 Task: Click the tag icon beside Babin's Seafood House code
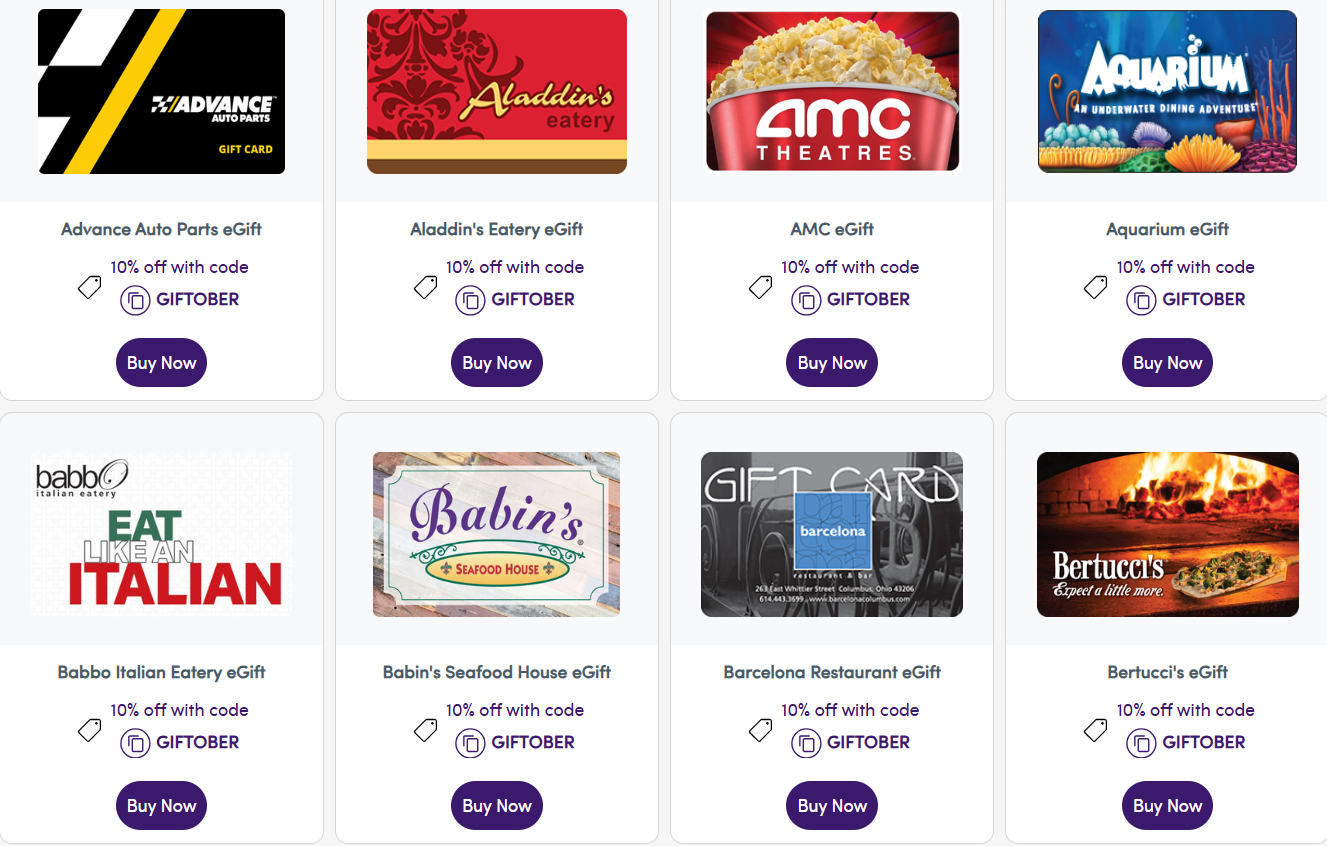click(425, 730)
